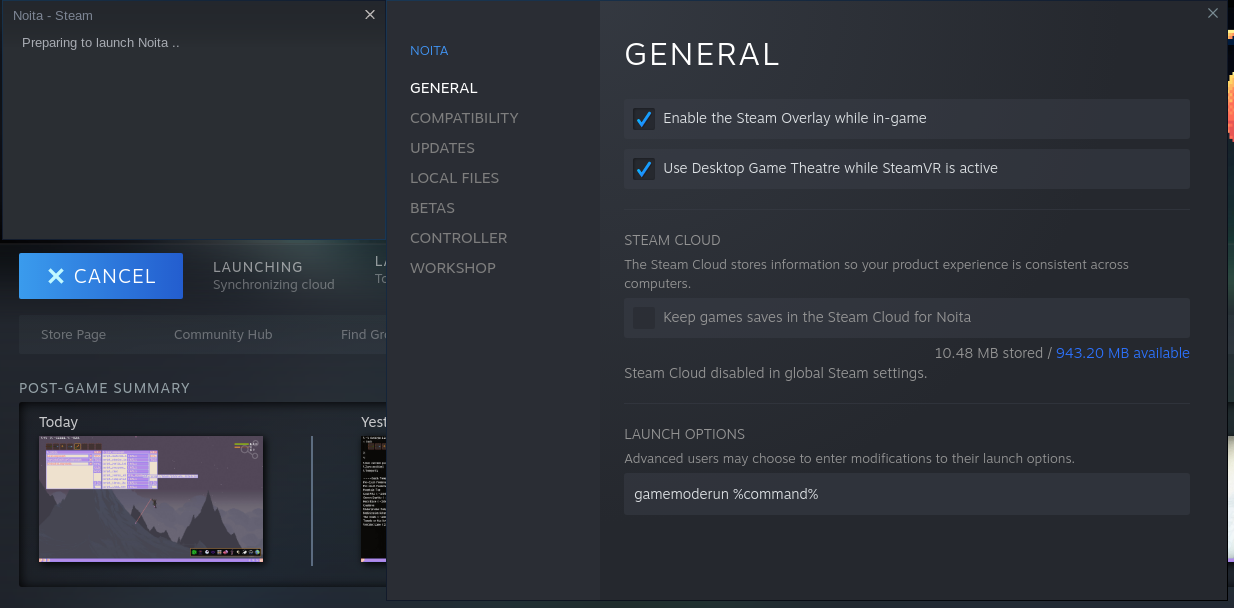This screenshot has width=1234, height=608.
Task: Click the LAUNCH OPTIONS section heading
Action: tap(684, 435)
